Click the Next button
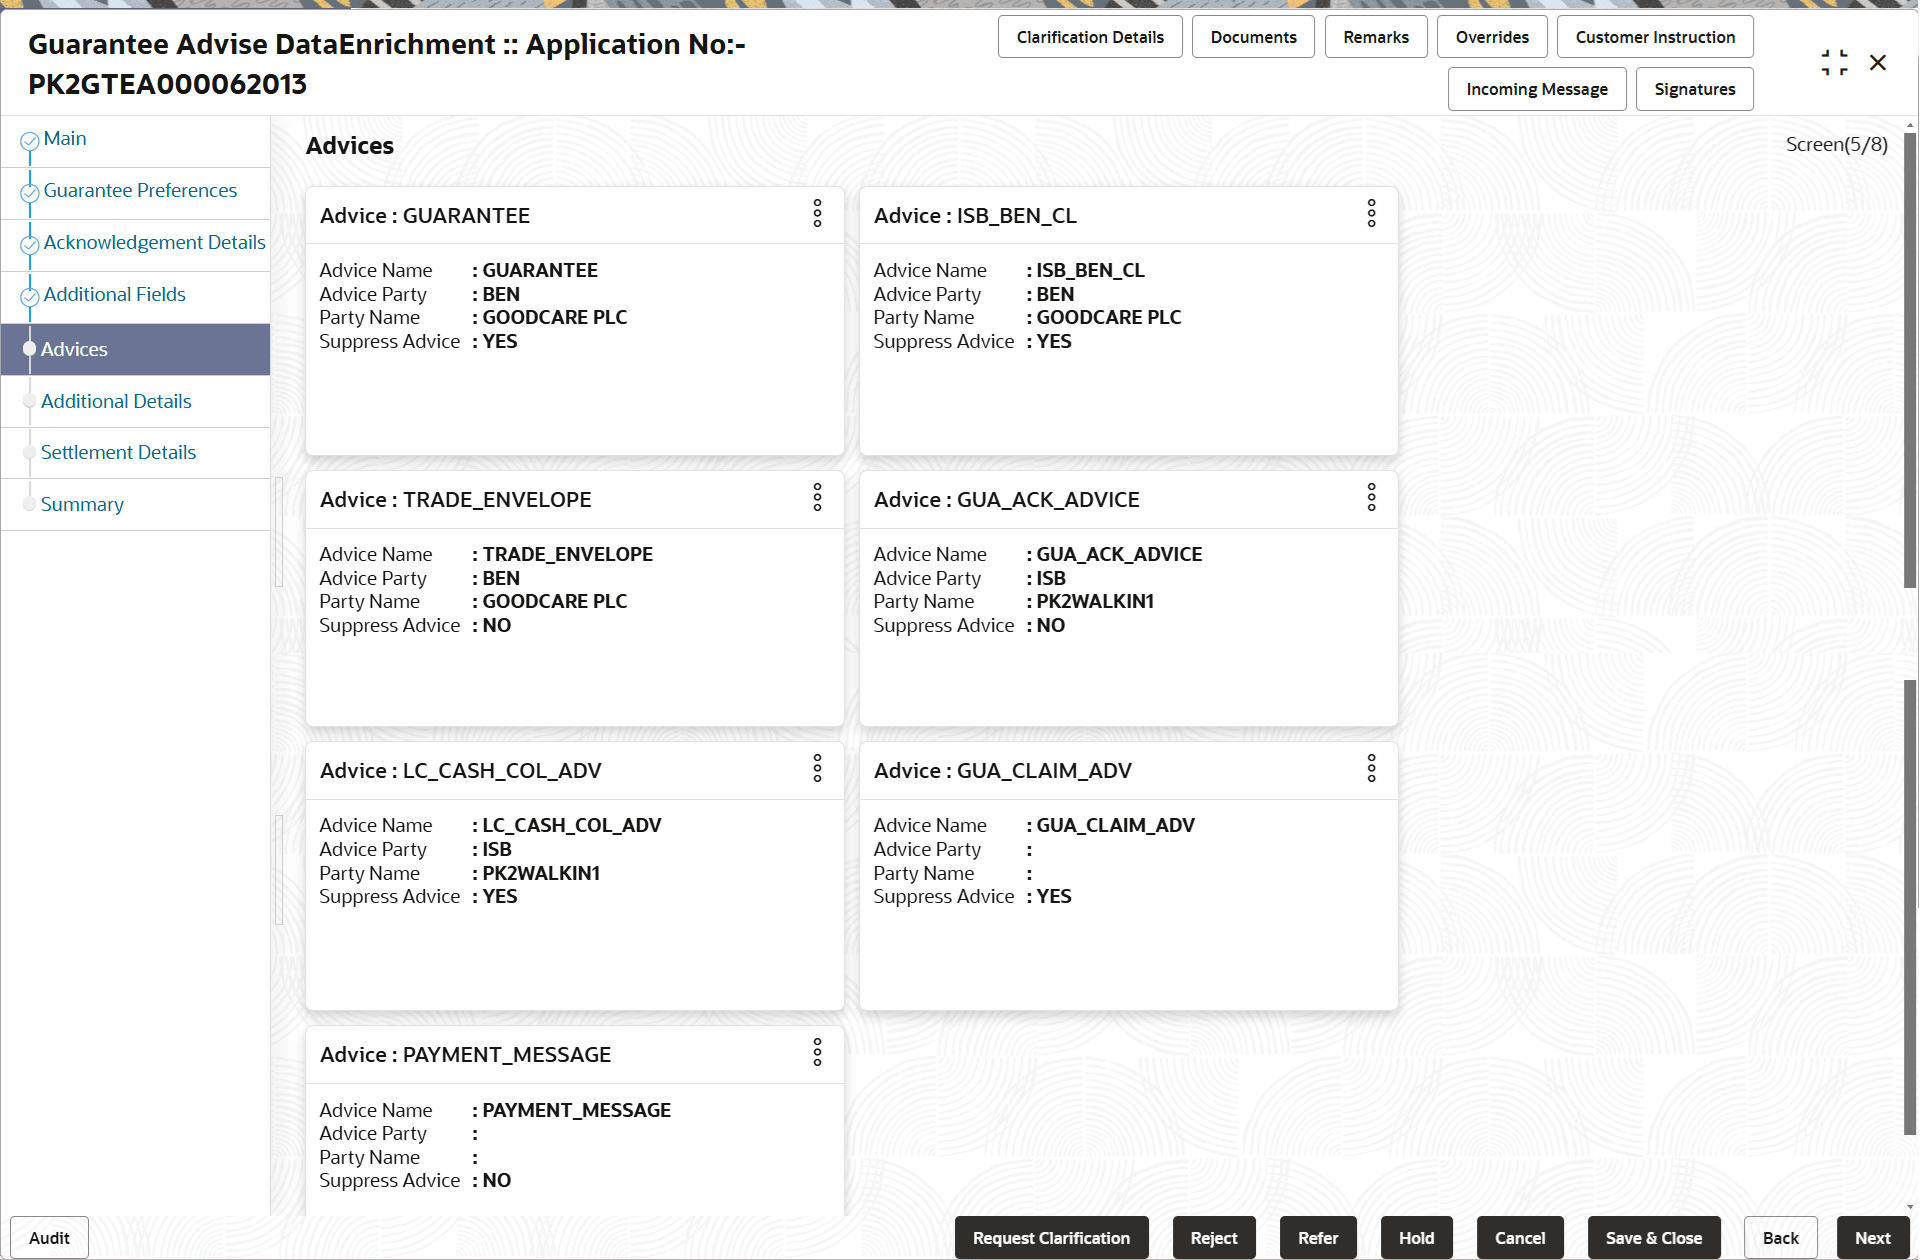Viewport: 1920px width, 1260px height. 1872,1238
